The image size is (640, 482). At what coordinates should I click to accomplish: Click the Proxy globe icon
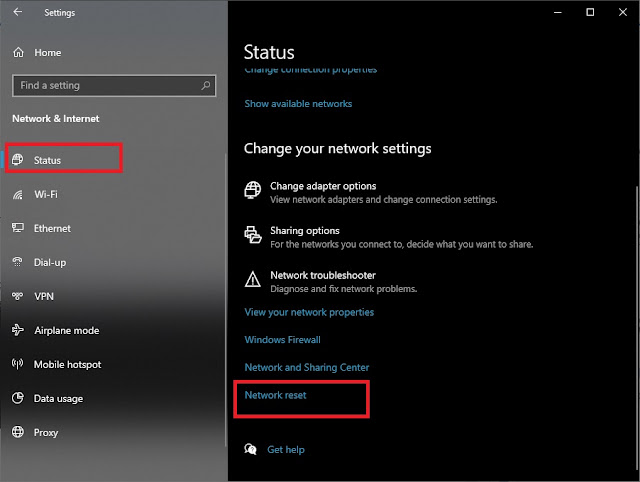(18, 432)
